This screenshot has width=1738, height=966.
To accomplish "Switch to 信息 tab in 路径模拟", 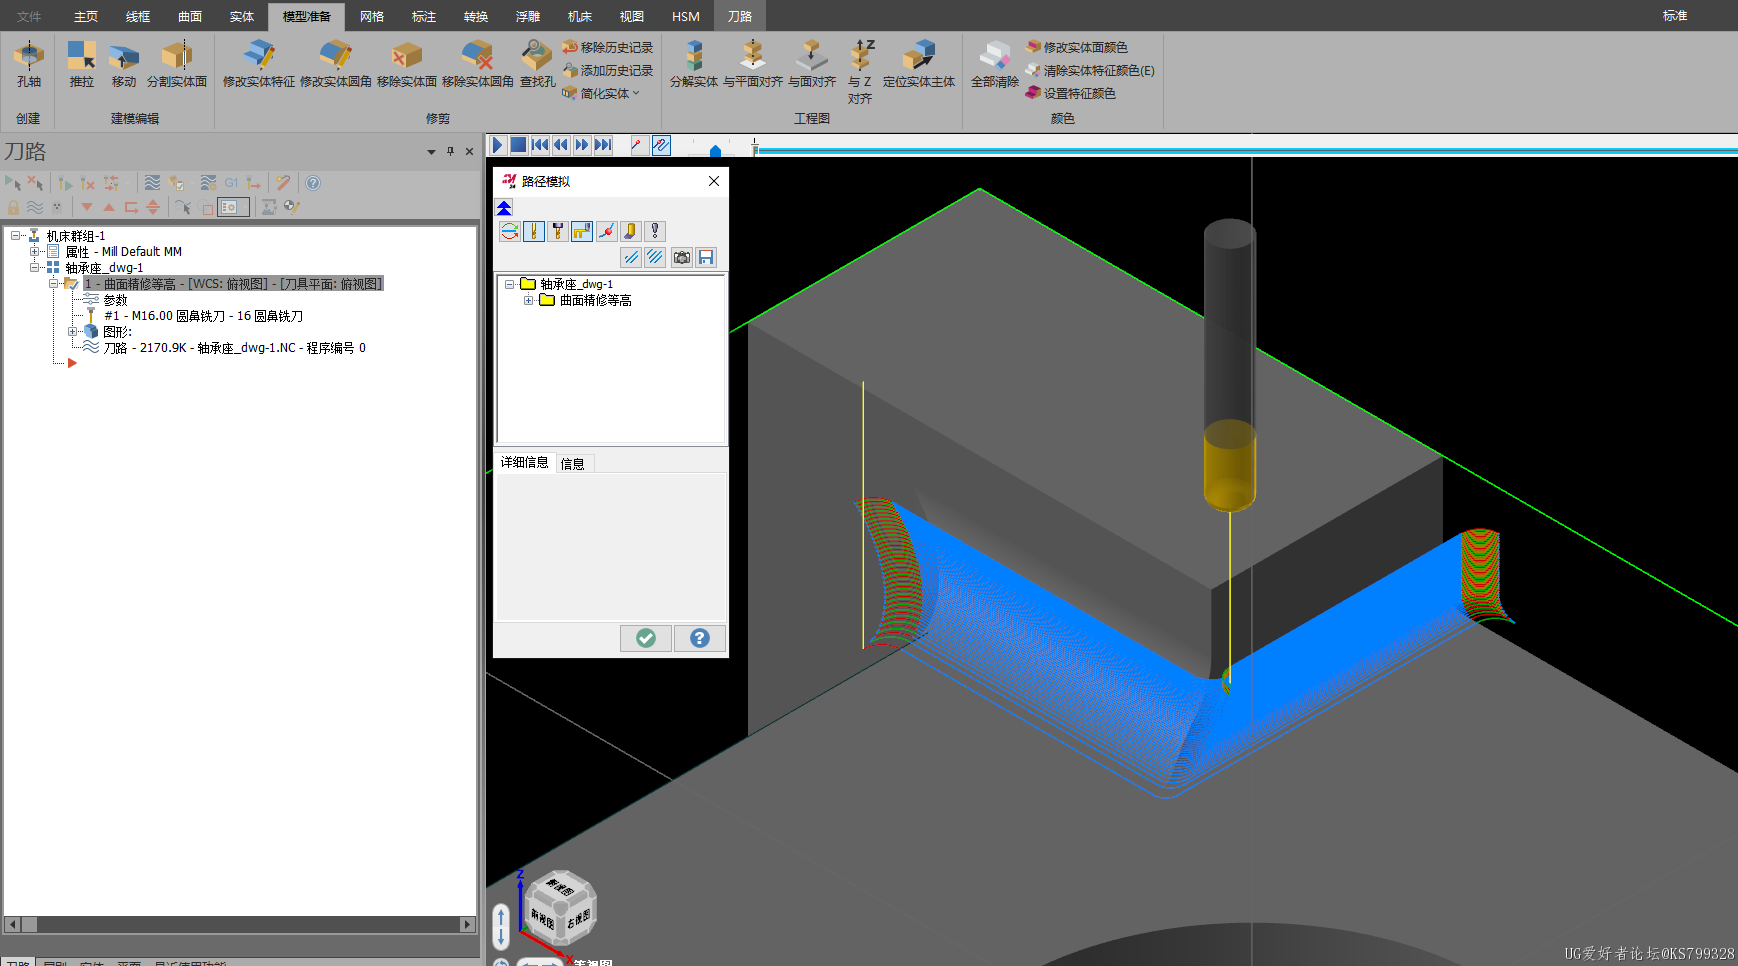I will pyautogui.click(x=573, y=463).
